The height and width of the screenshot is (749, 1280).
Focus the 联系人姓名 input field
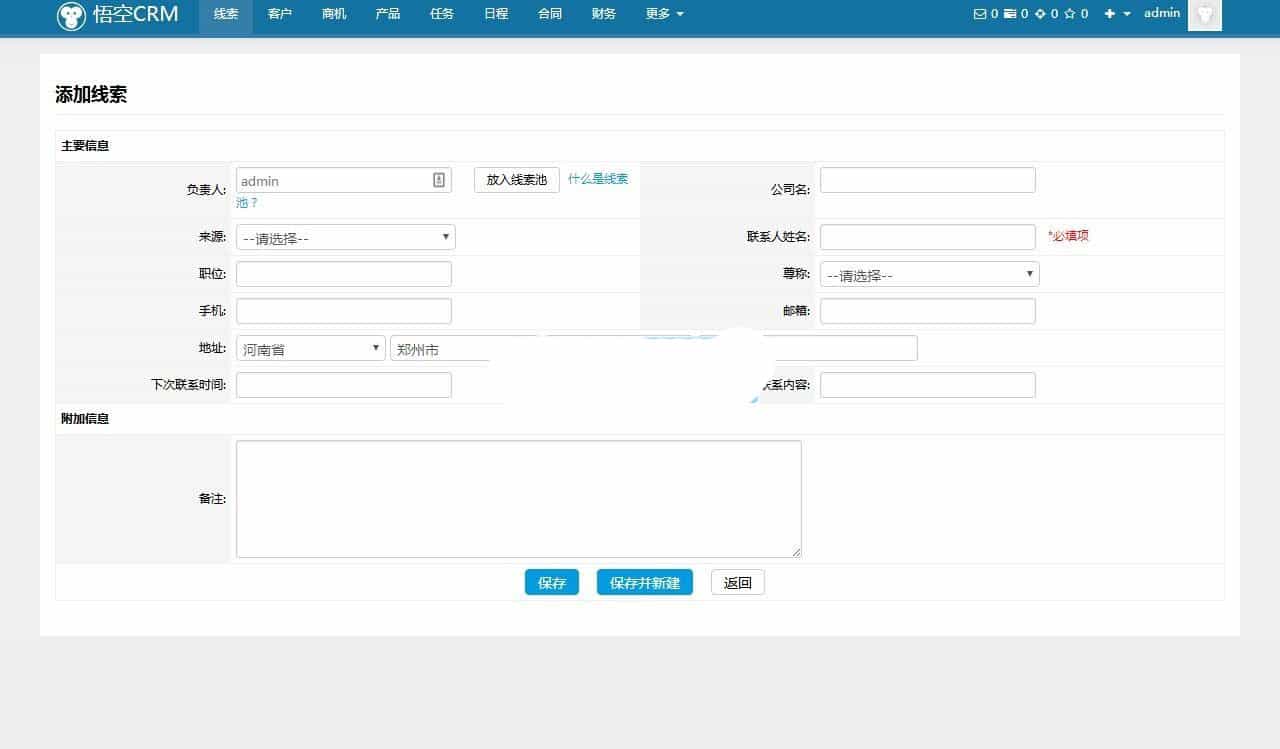click(x=928, y=237)
